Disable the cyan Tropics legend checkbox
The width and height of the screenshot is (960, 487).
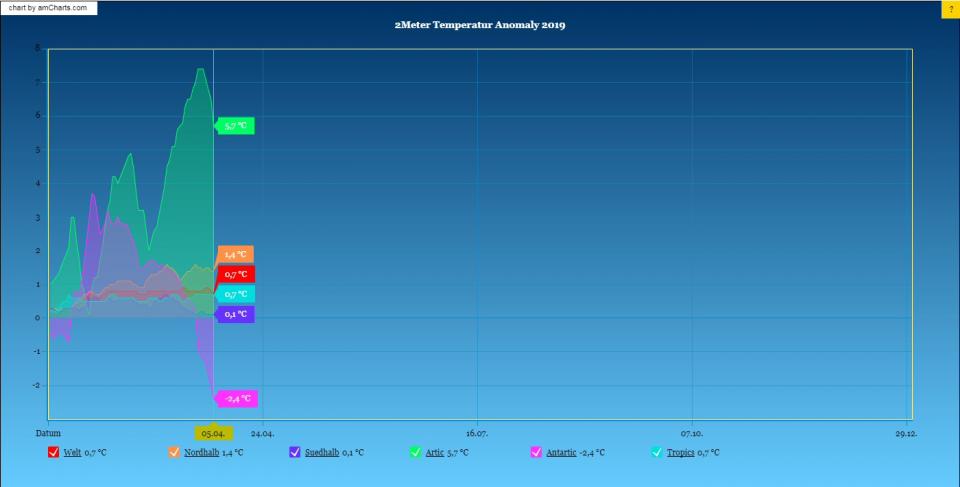pos(657,452)
